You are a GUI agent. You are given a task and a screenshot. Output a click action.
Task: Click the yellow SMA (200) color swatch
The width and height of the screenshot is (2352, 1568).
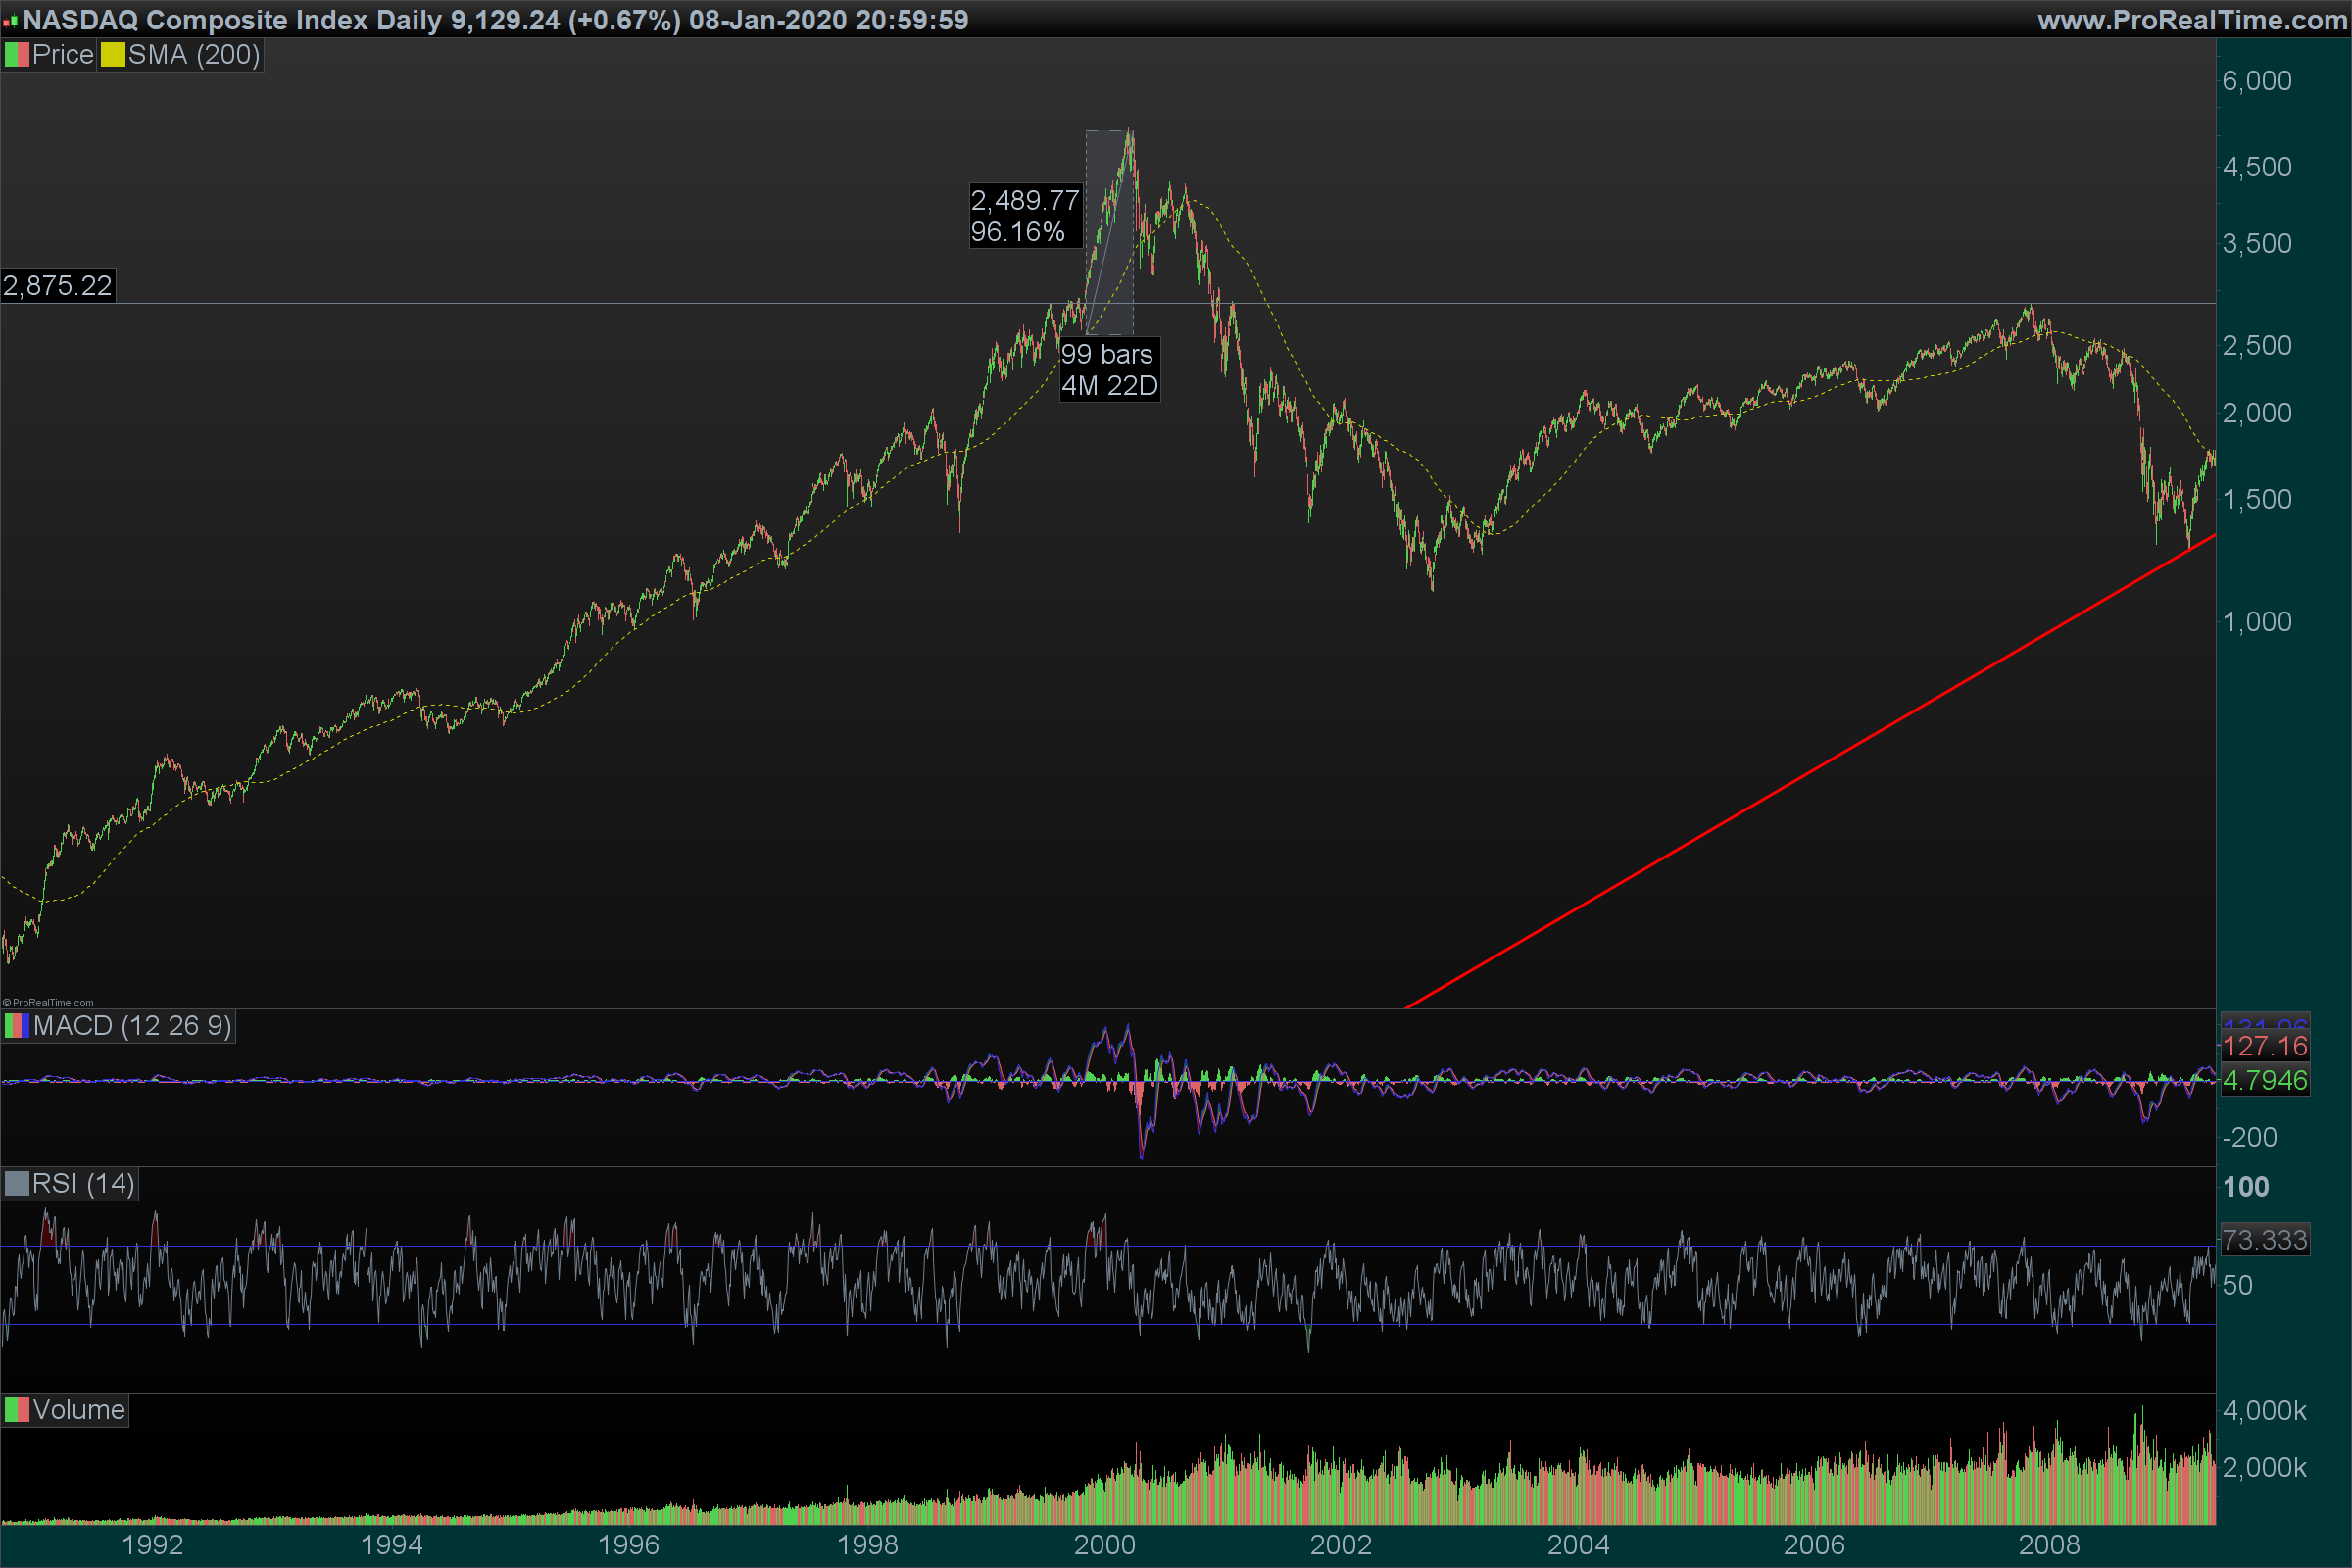112,55
